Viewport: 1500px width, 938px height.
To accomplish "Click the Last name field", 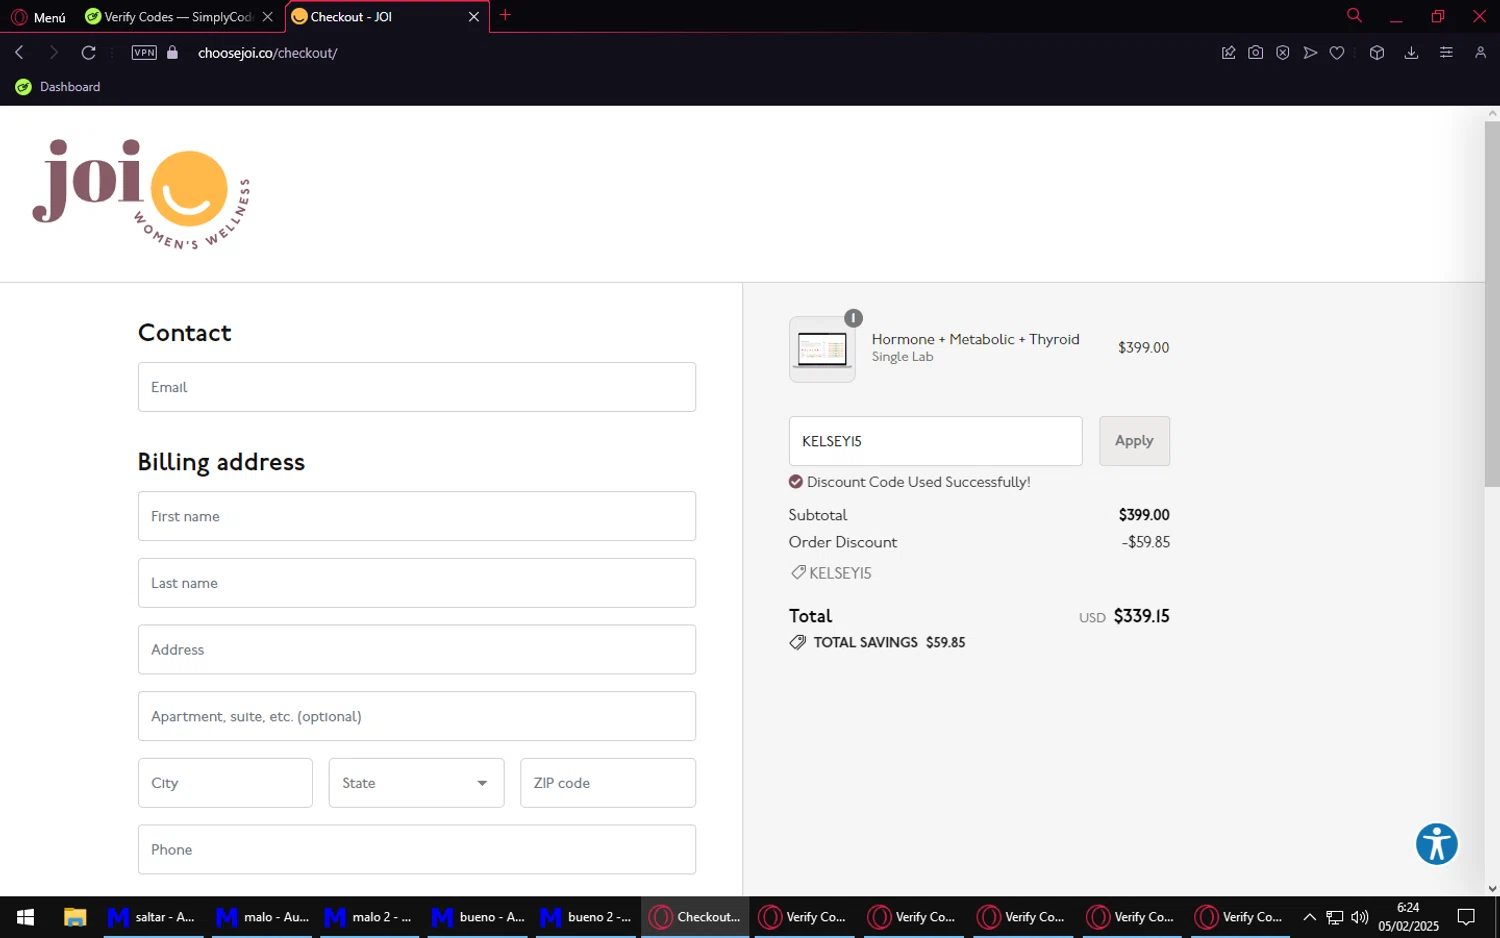I will pyautogui.click(x=417, y=583).
